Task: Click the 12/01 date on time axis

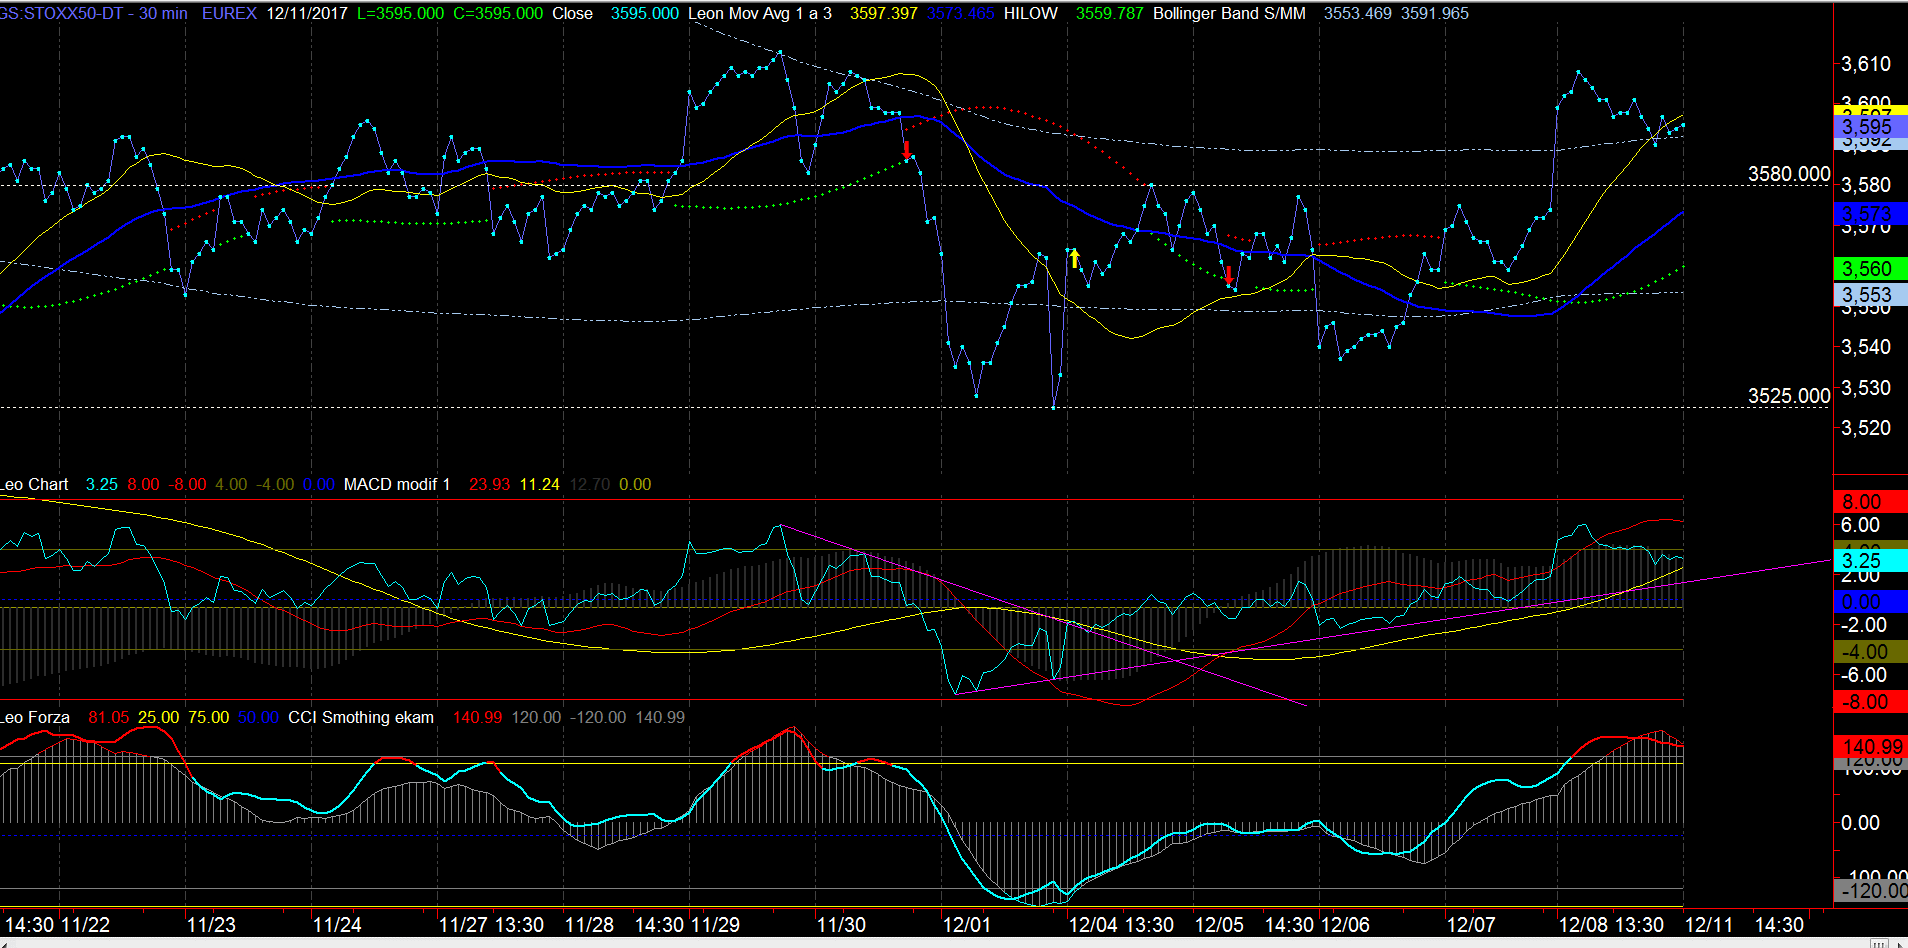Action: click(x=967, y=925)
